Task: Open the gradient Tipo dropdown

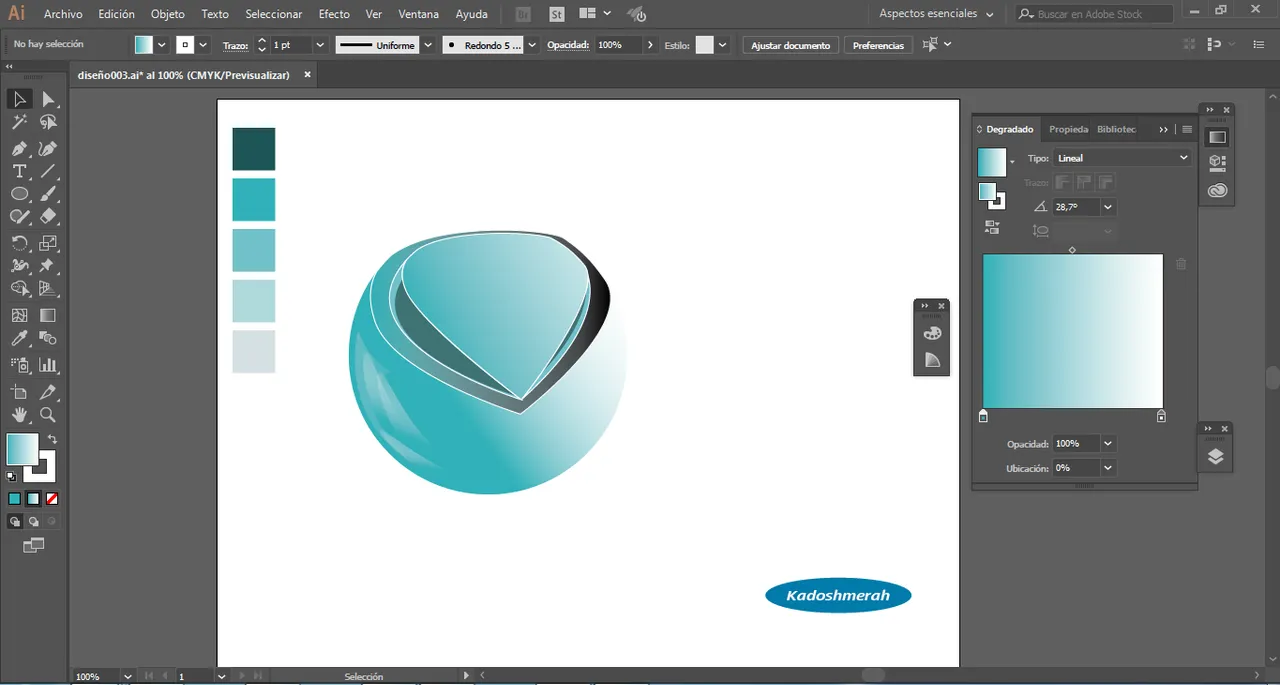Action: [1122, 158]
